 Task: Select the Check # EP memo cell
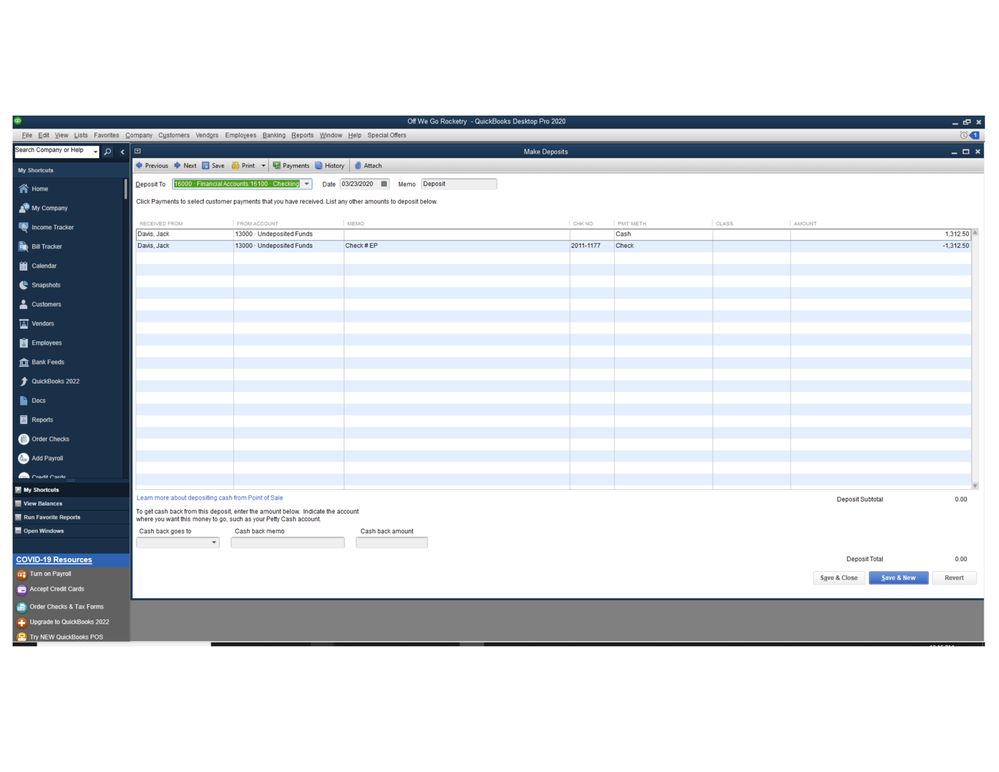pyautogui.click(x=457, y=246)
